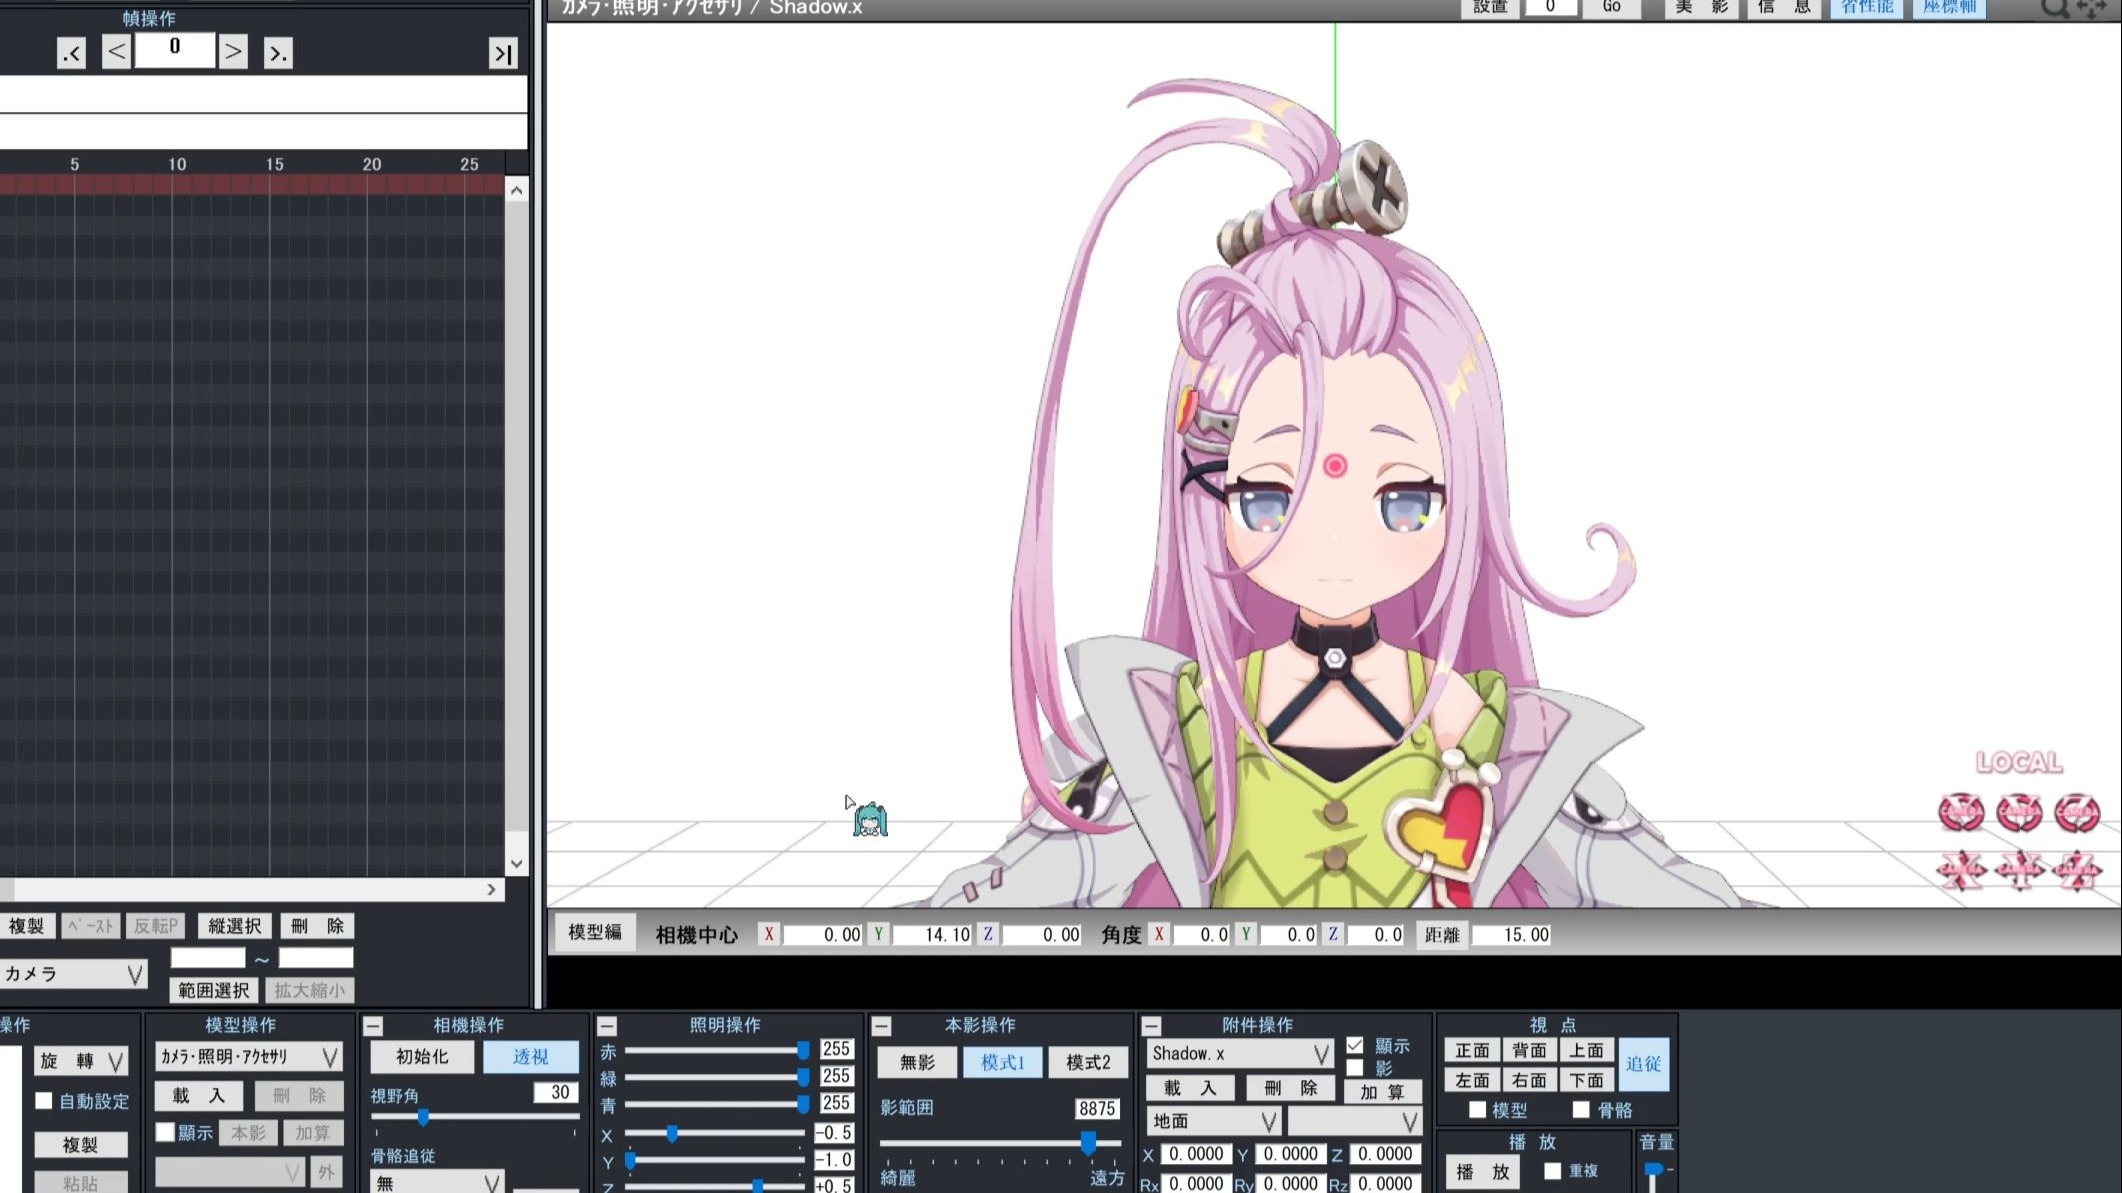The height and width of the screenshot is (1193, 2122).
Task: Go to the last frame with the >| button
Action: (x=503, y=53)
